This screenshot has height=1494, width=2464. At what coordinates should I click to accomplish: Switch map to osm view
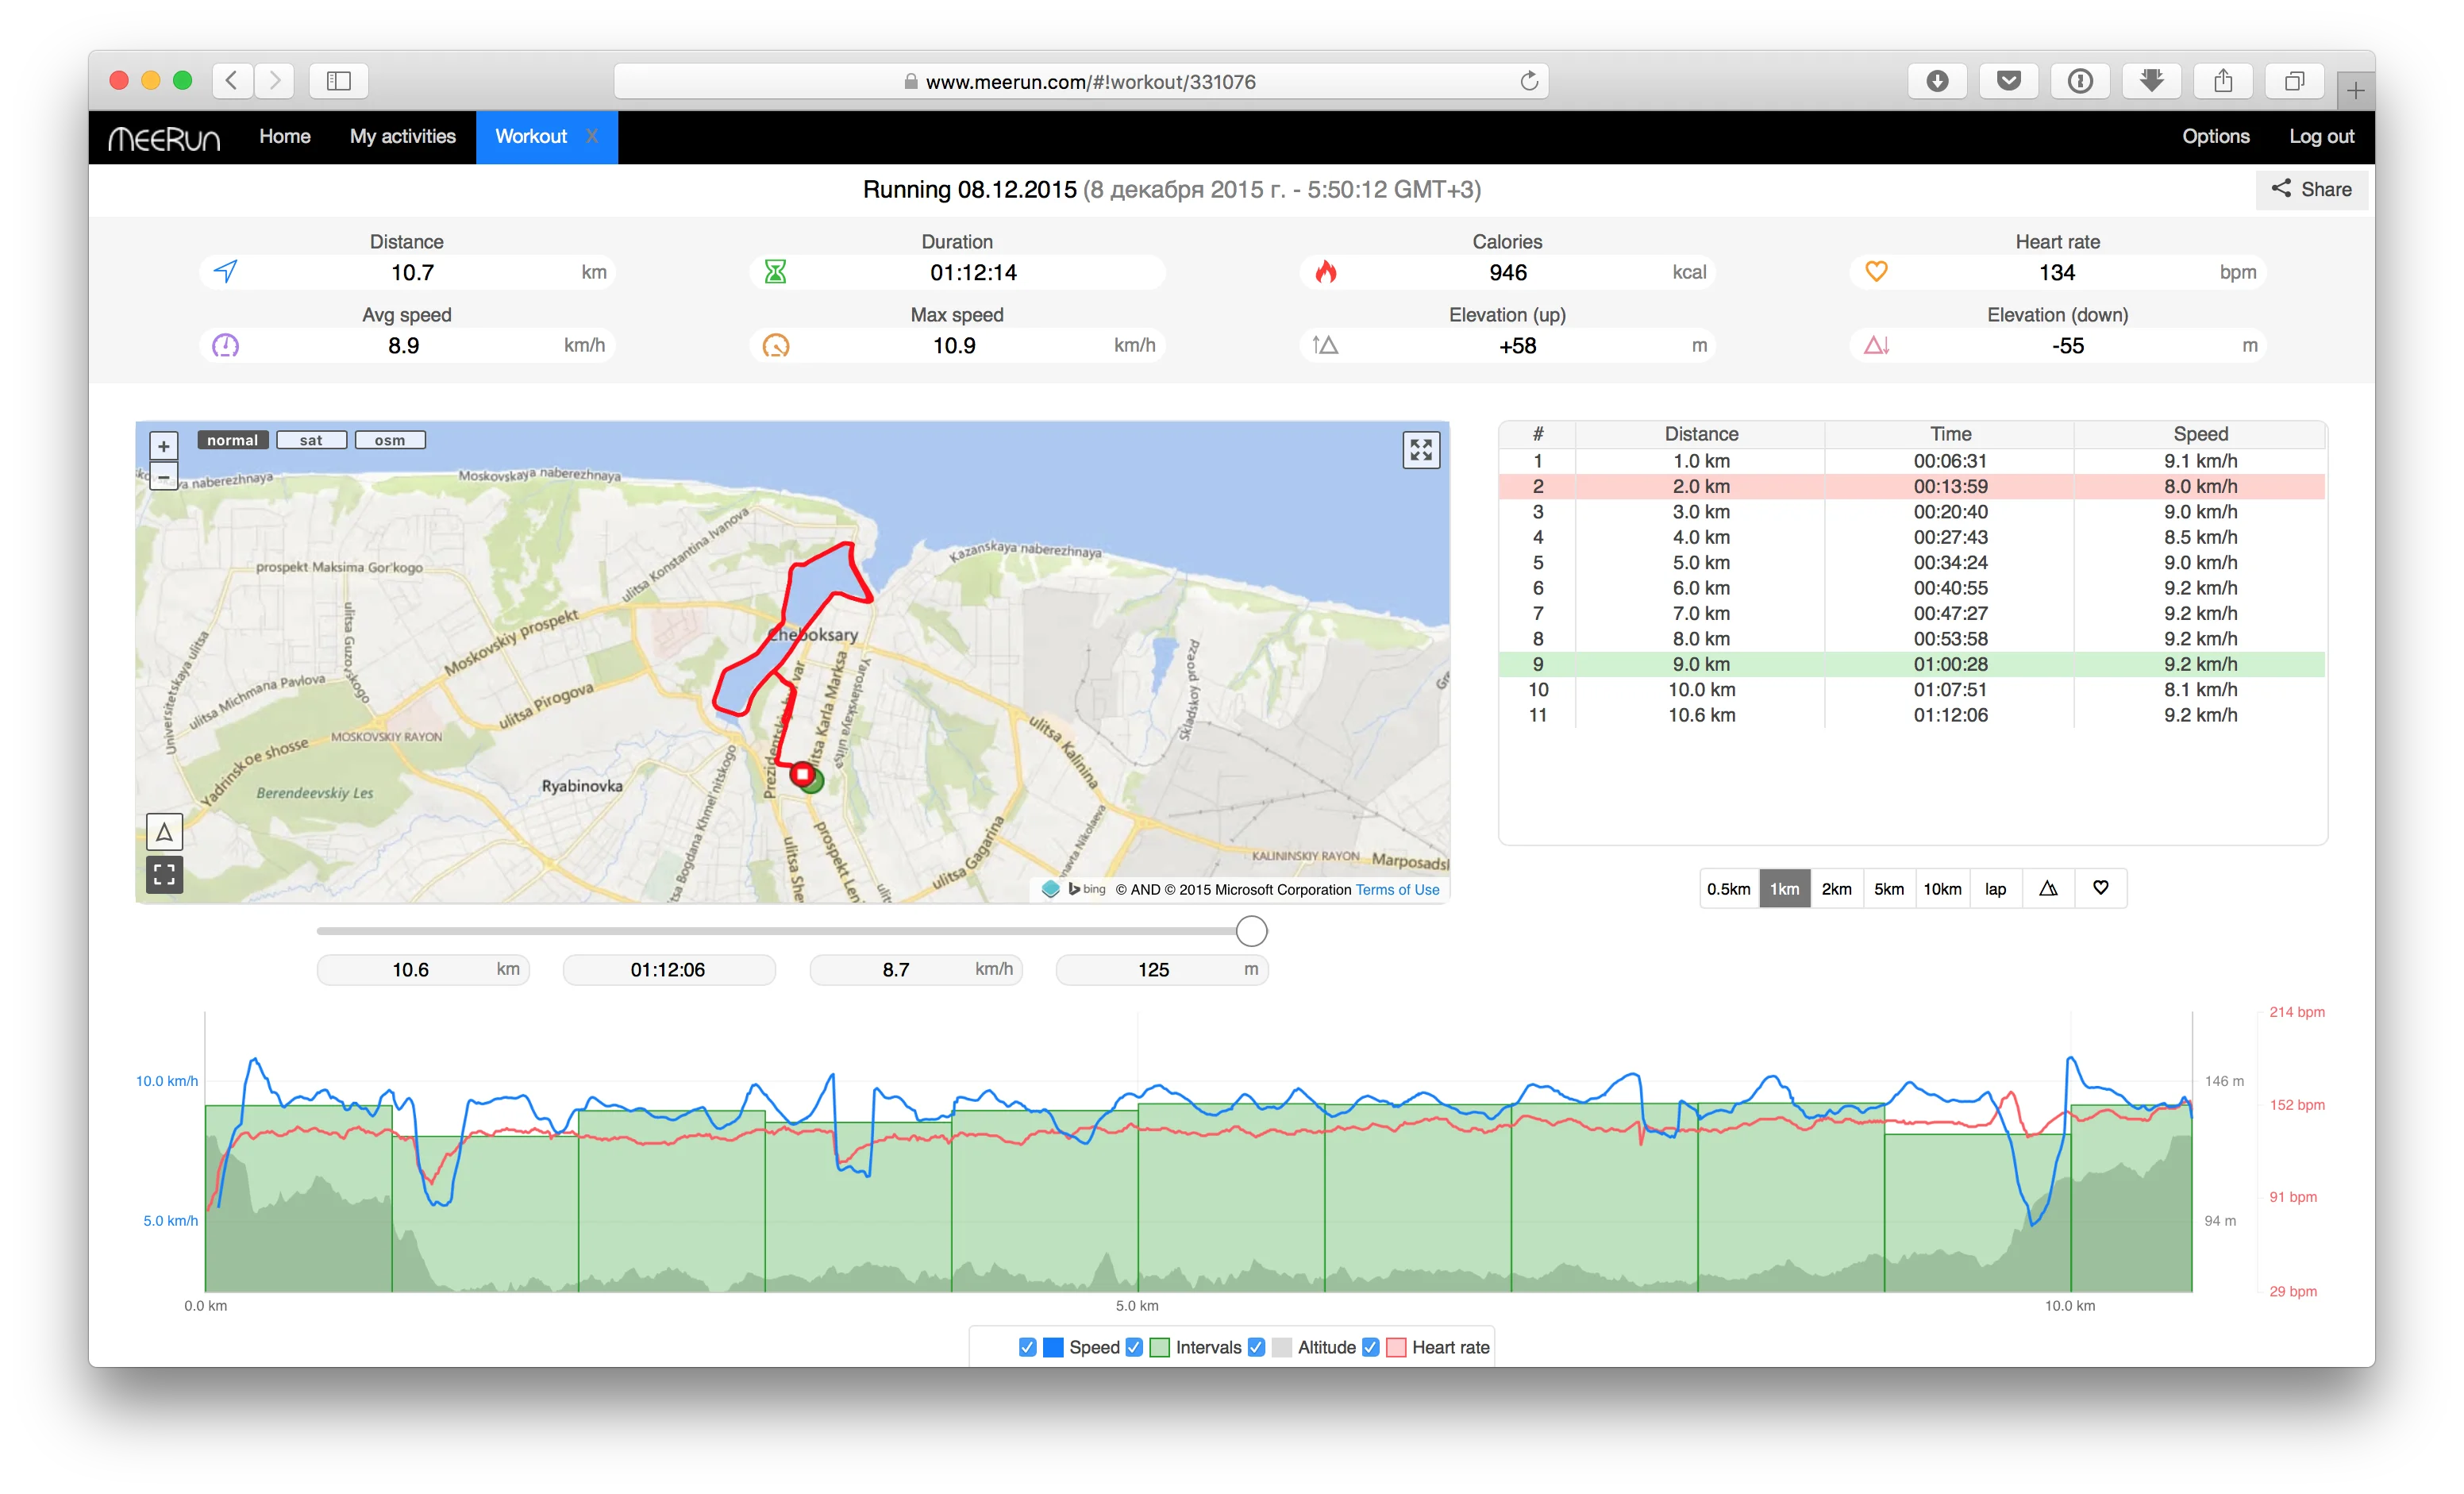(x=390, y=440)
